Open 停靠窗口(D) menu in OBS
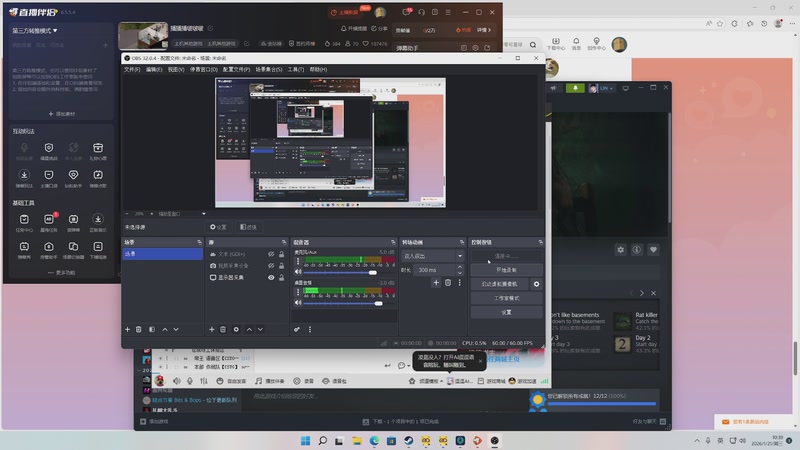Image resolution: width=800 pixels, height=450 pixels. 204,69
